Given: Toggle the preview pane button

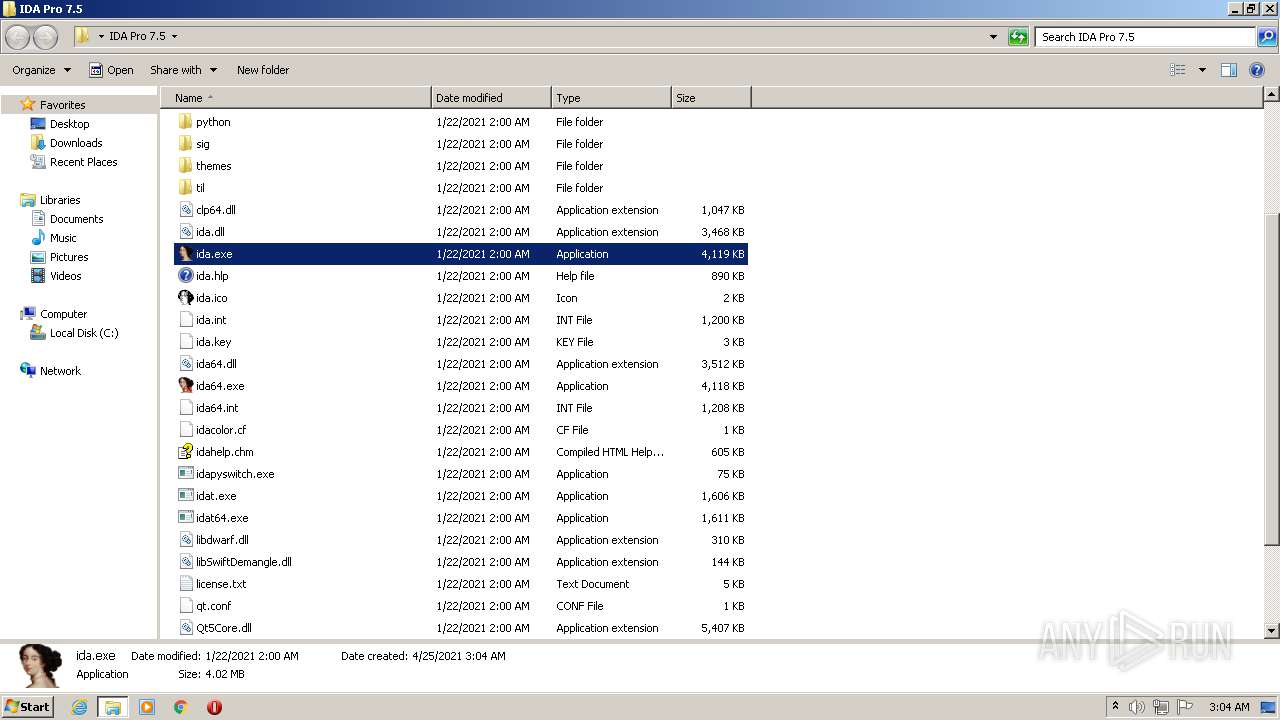Looking at the screenshot, I should tap(1229, 70).
